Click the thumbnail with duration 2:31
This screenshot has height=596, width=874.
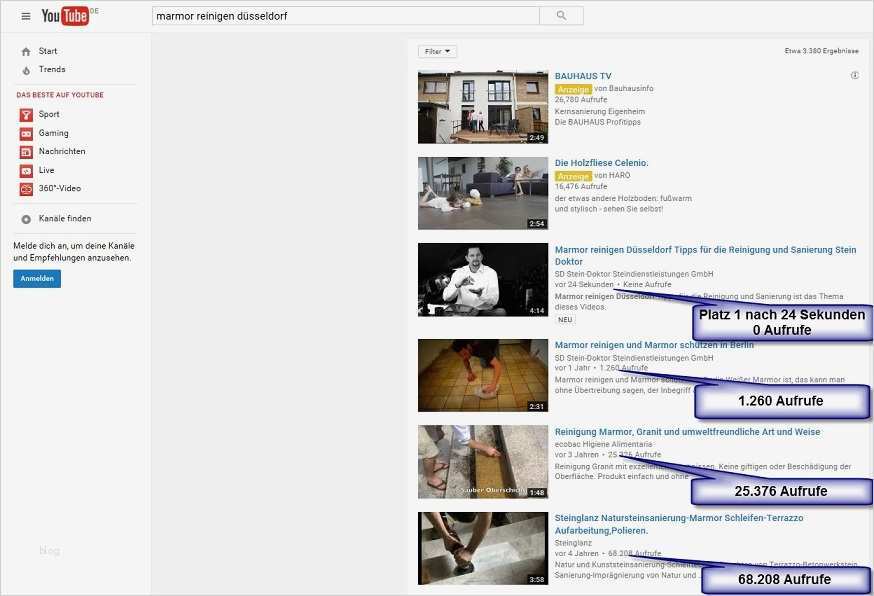point(483,375)
